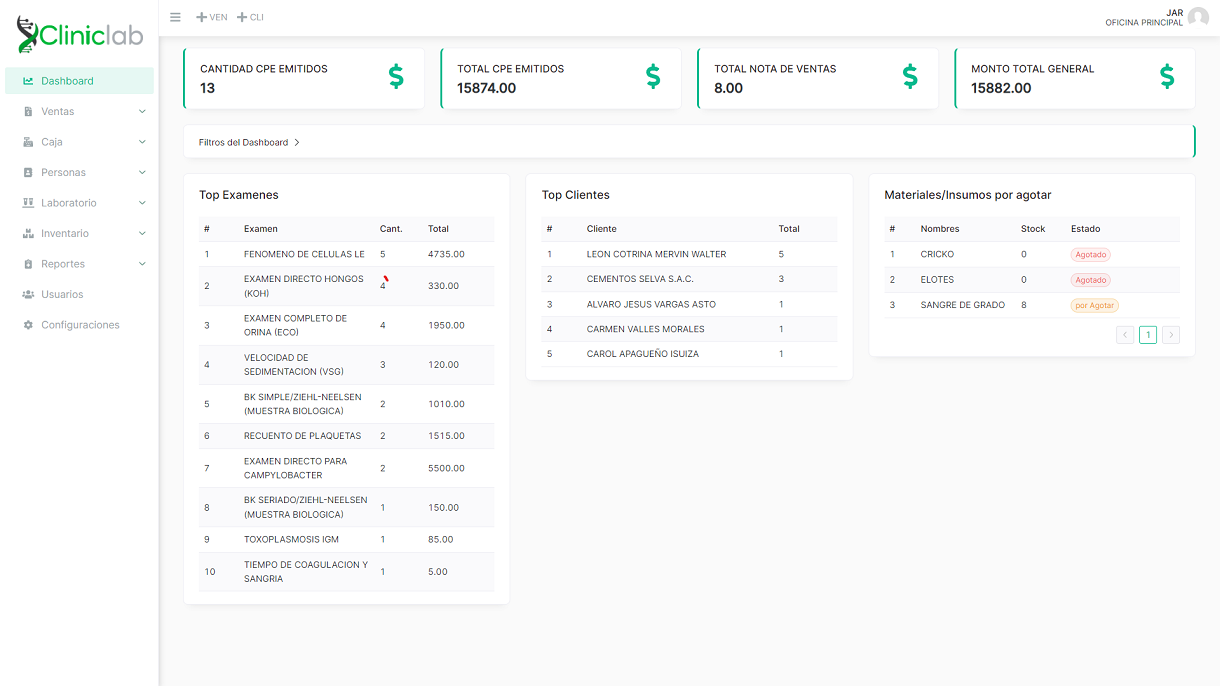Click the user avatar icon
Viewport: 1220px width, 686px height.
pyautogui.click(x=1197, y=17)
